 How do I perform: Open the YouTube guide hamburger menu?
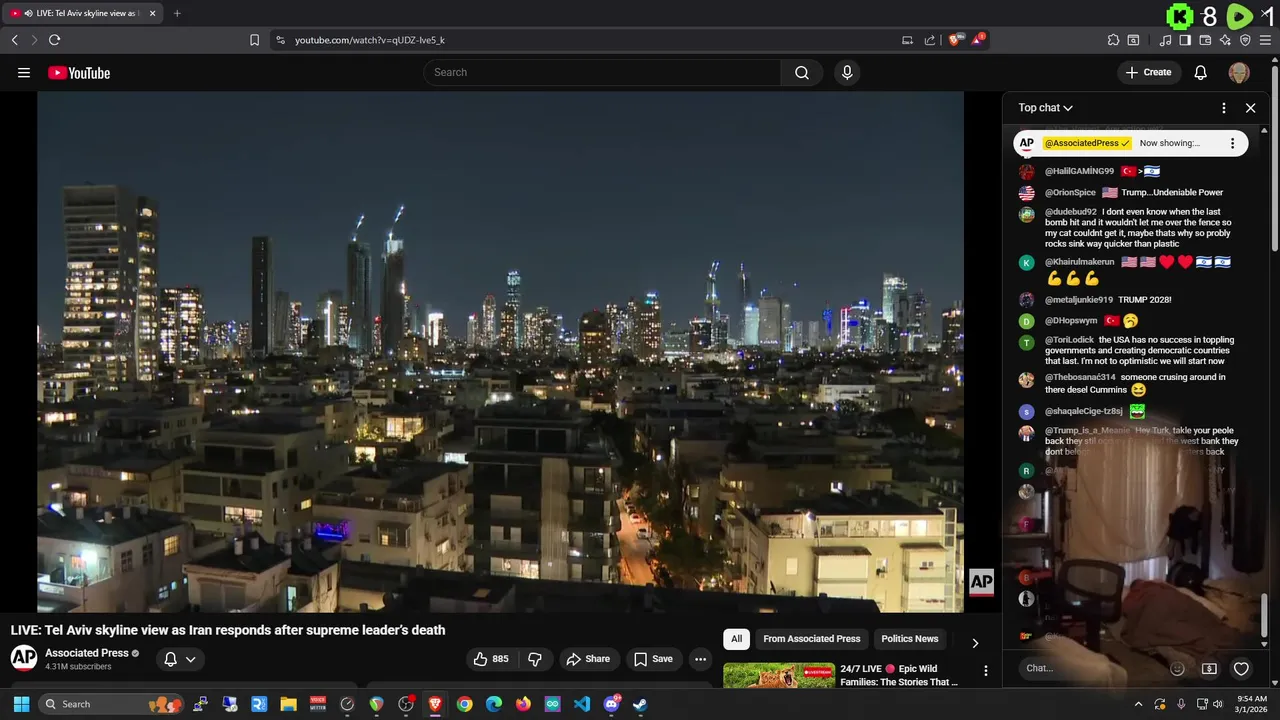tap(24, 72)
